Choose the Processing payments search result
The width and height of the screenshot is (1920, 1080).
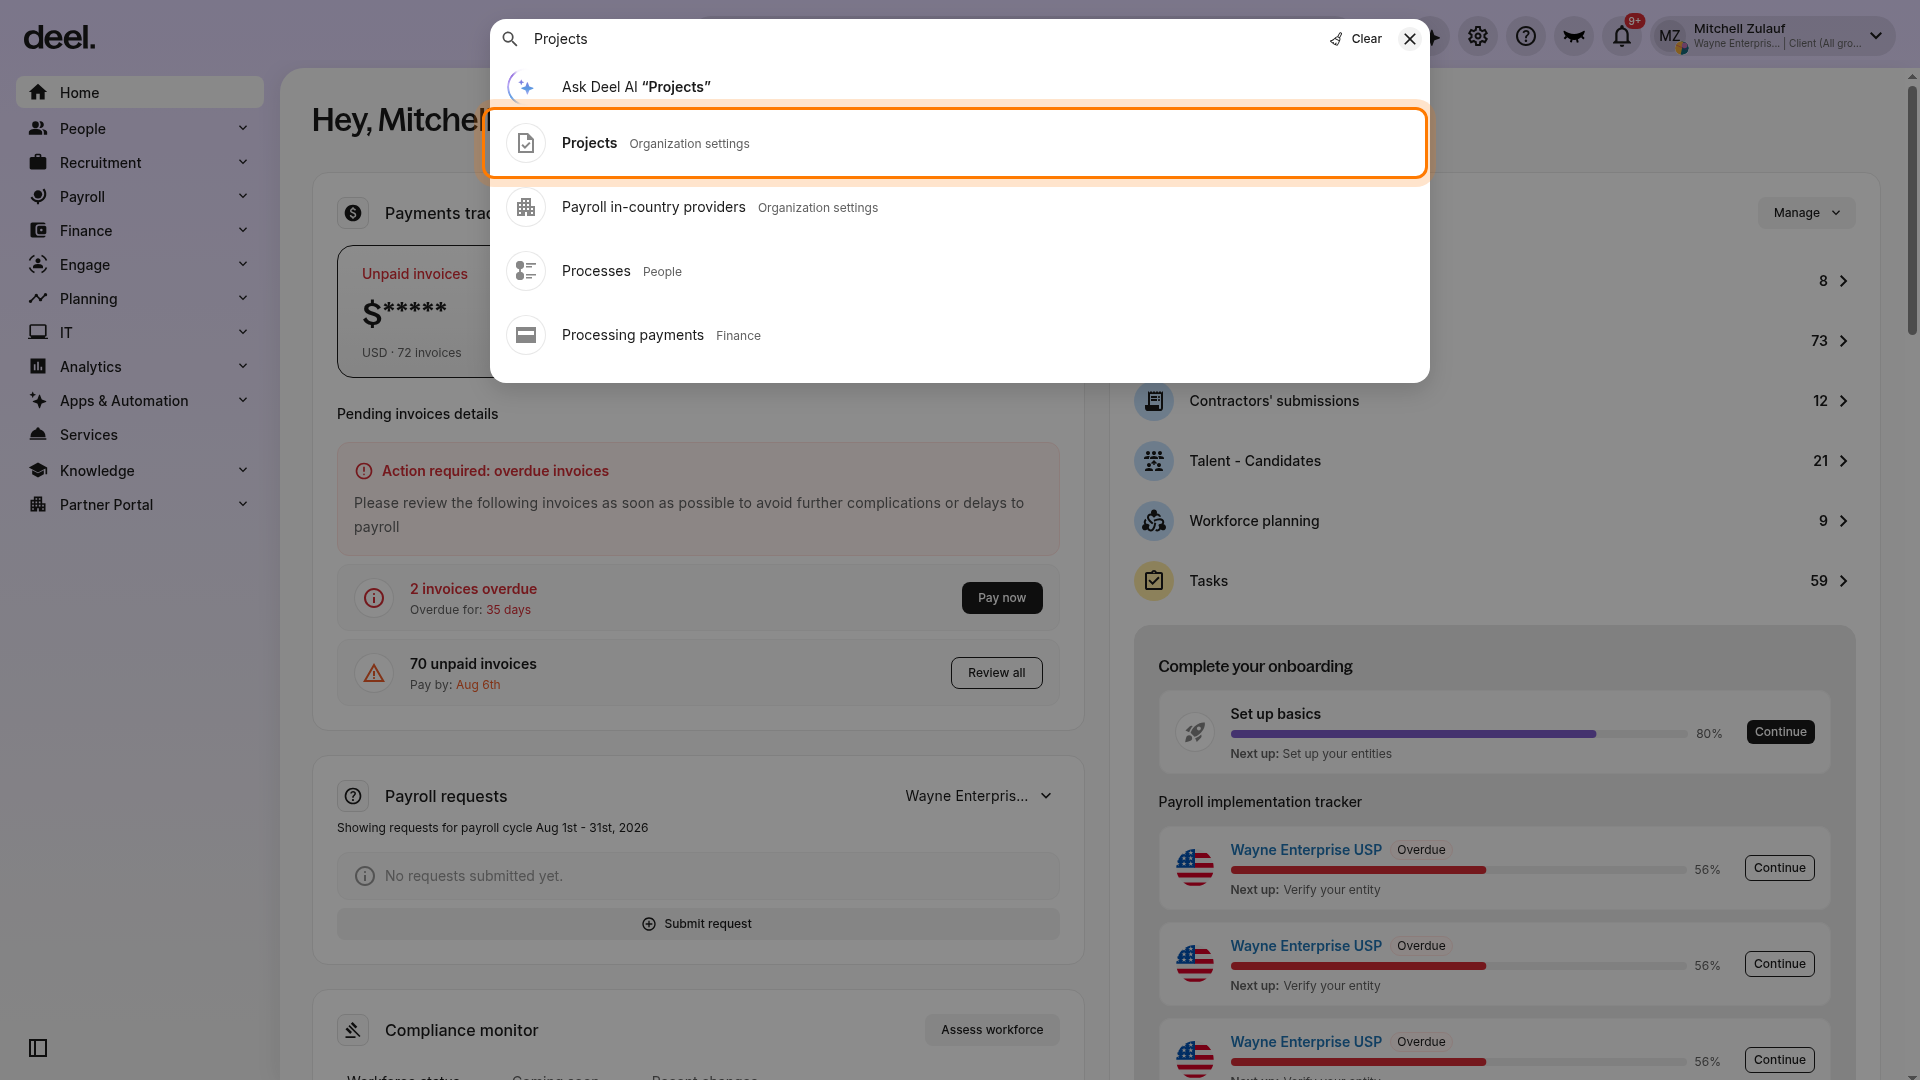click(x=960, y=335)
